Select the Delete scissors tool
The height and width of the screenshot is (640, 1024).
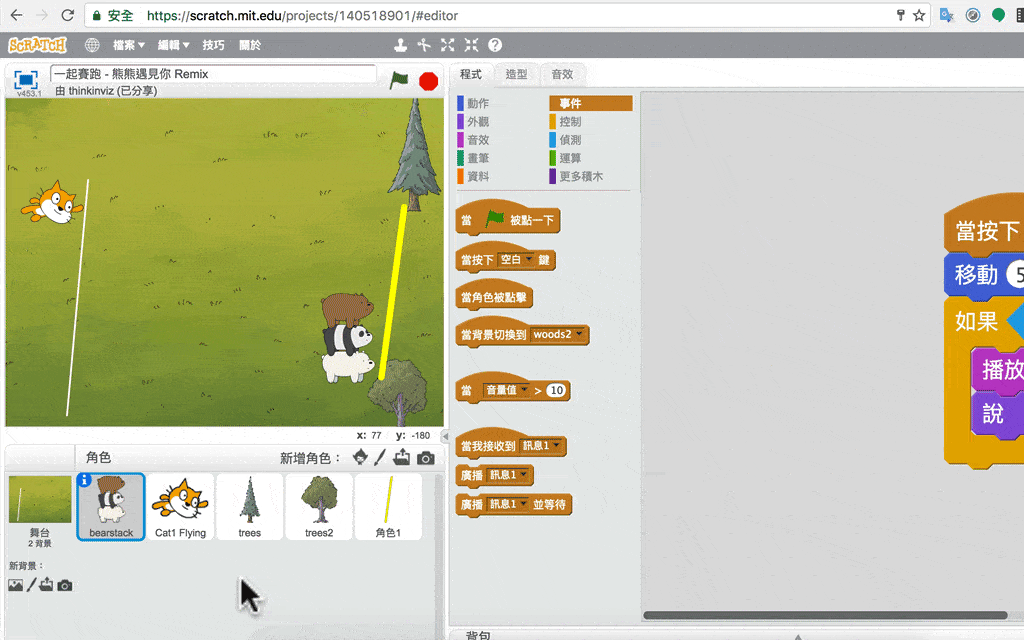pyautogui.click(x=424, y=45)
